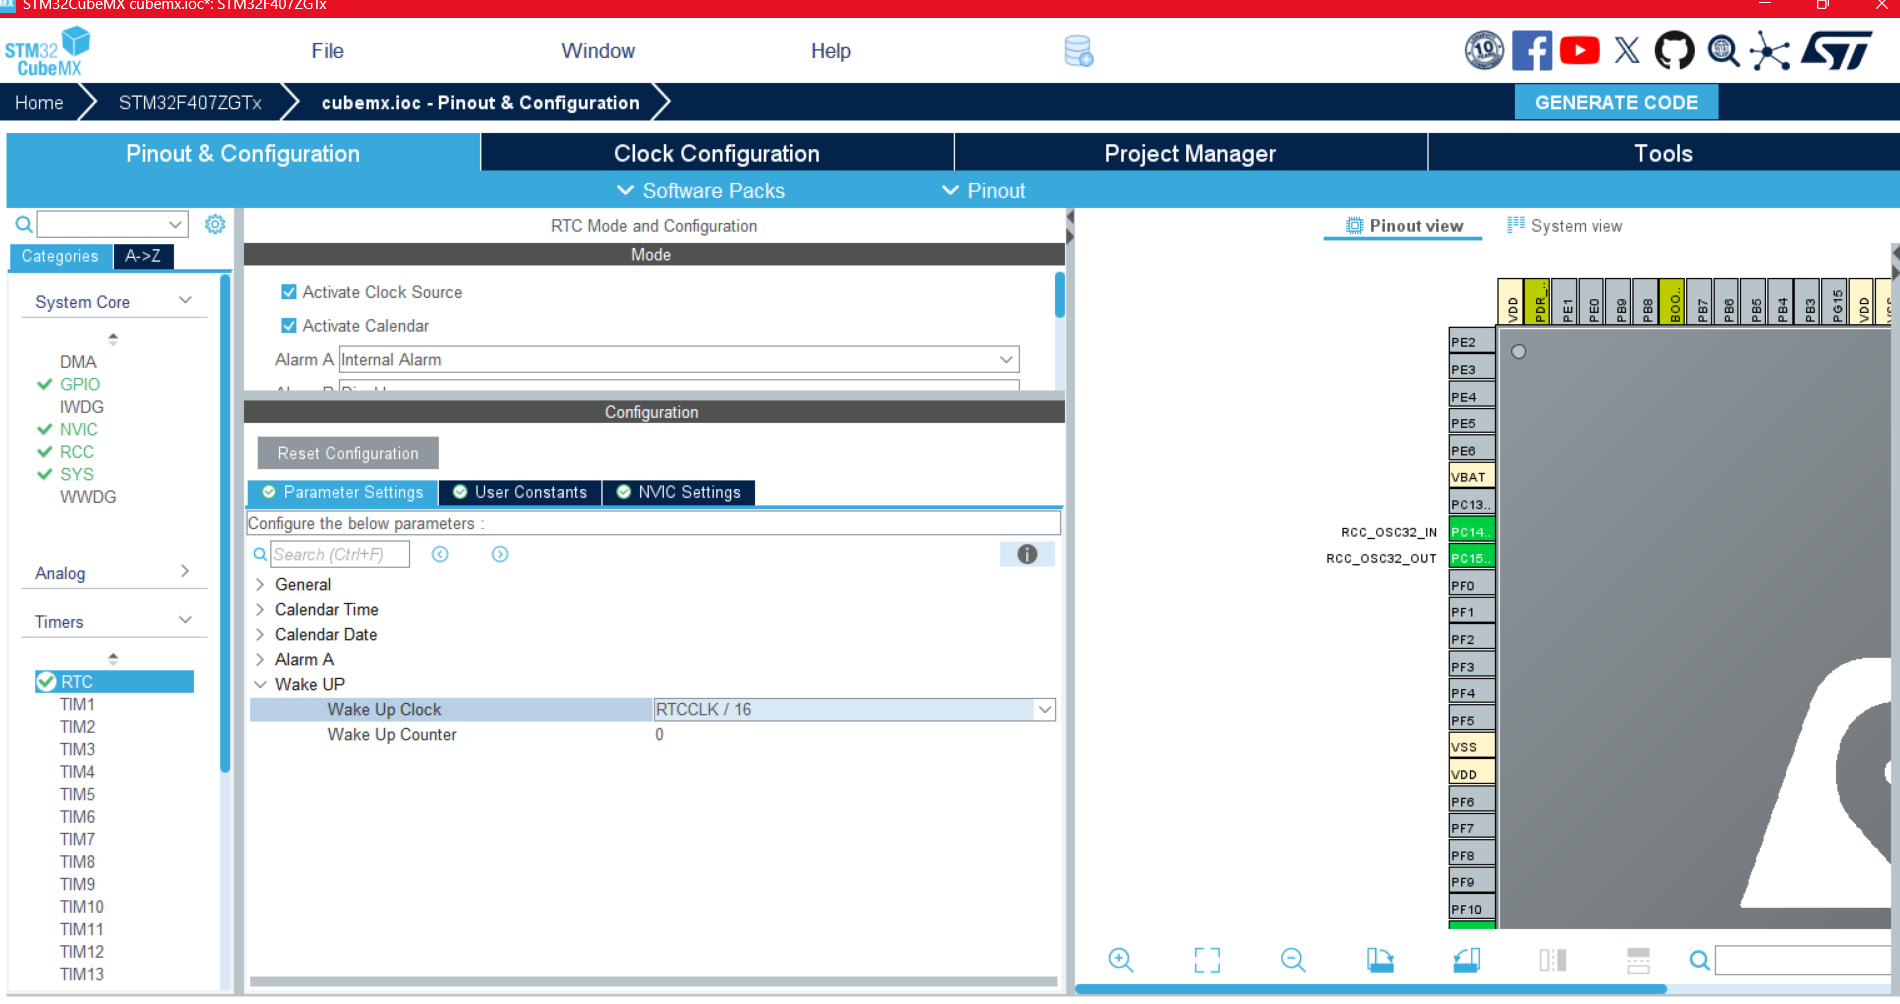Image resolution: width=1900 pixels, height=1004 pixels.
Task: Select TIM1 in the Timers list
Action: 77,704
